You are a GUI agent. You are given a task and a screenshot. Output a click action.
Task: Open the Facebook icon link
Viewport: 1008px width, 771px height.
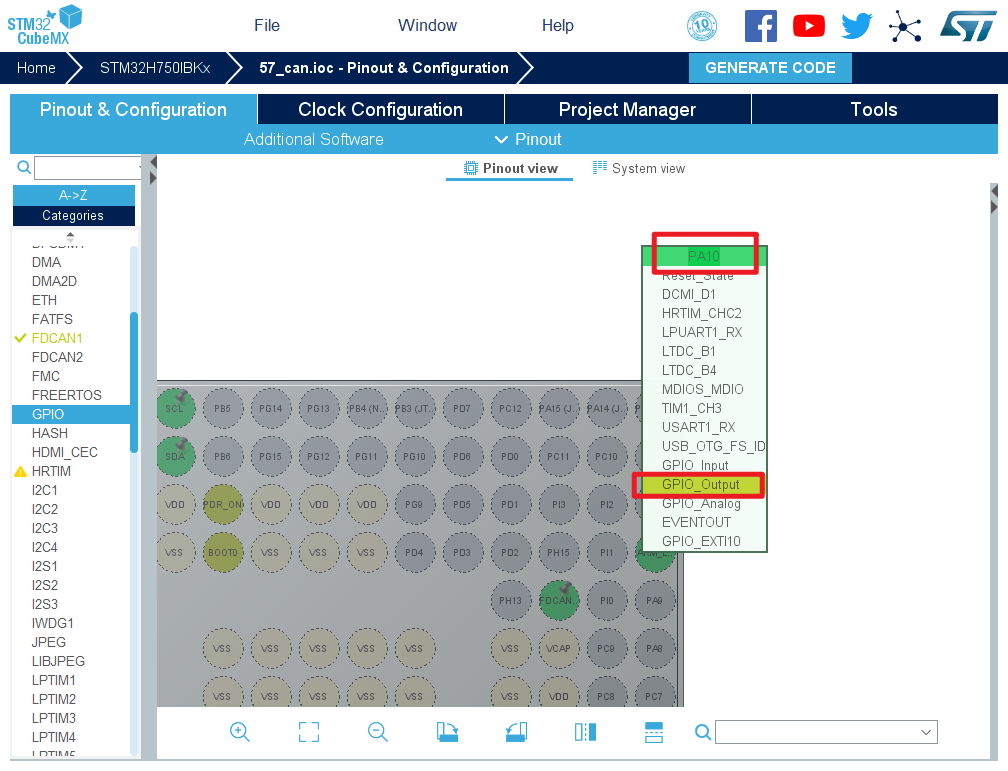[x=761, y=26]
